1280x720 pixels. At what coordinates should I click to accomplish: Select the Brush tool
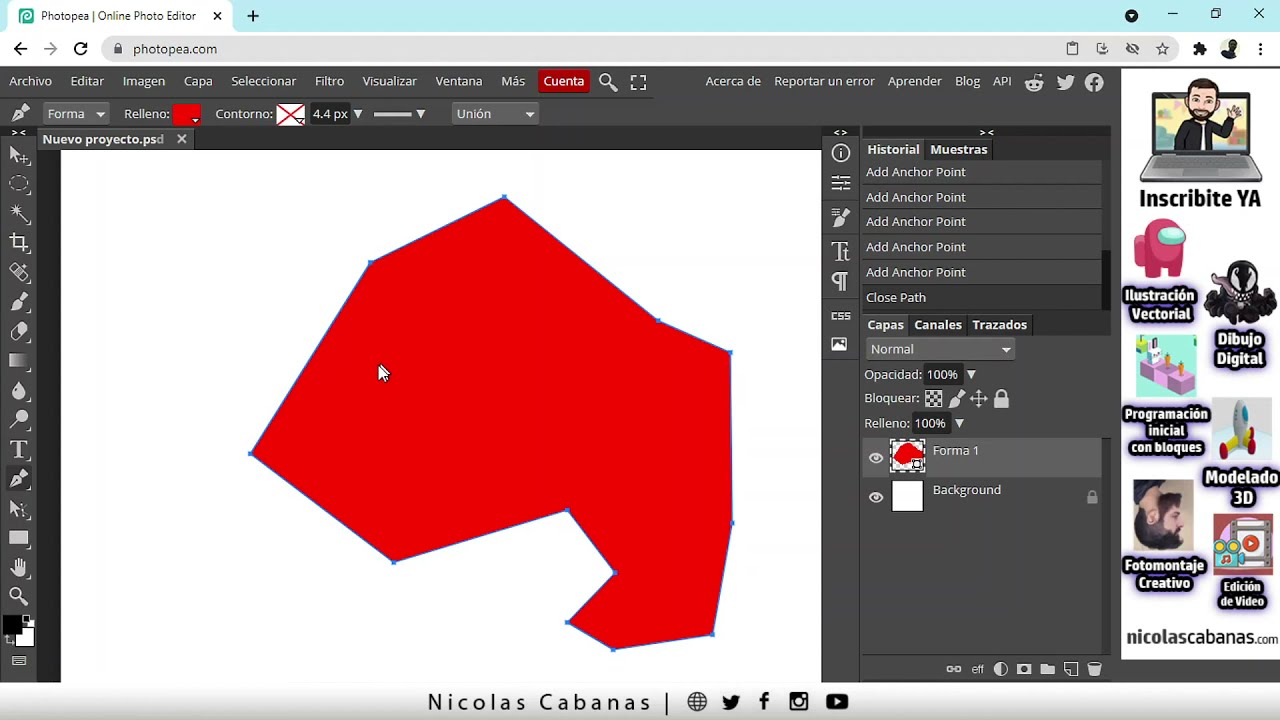coord(19,301)
